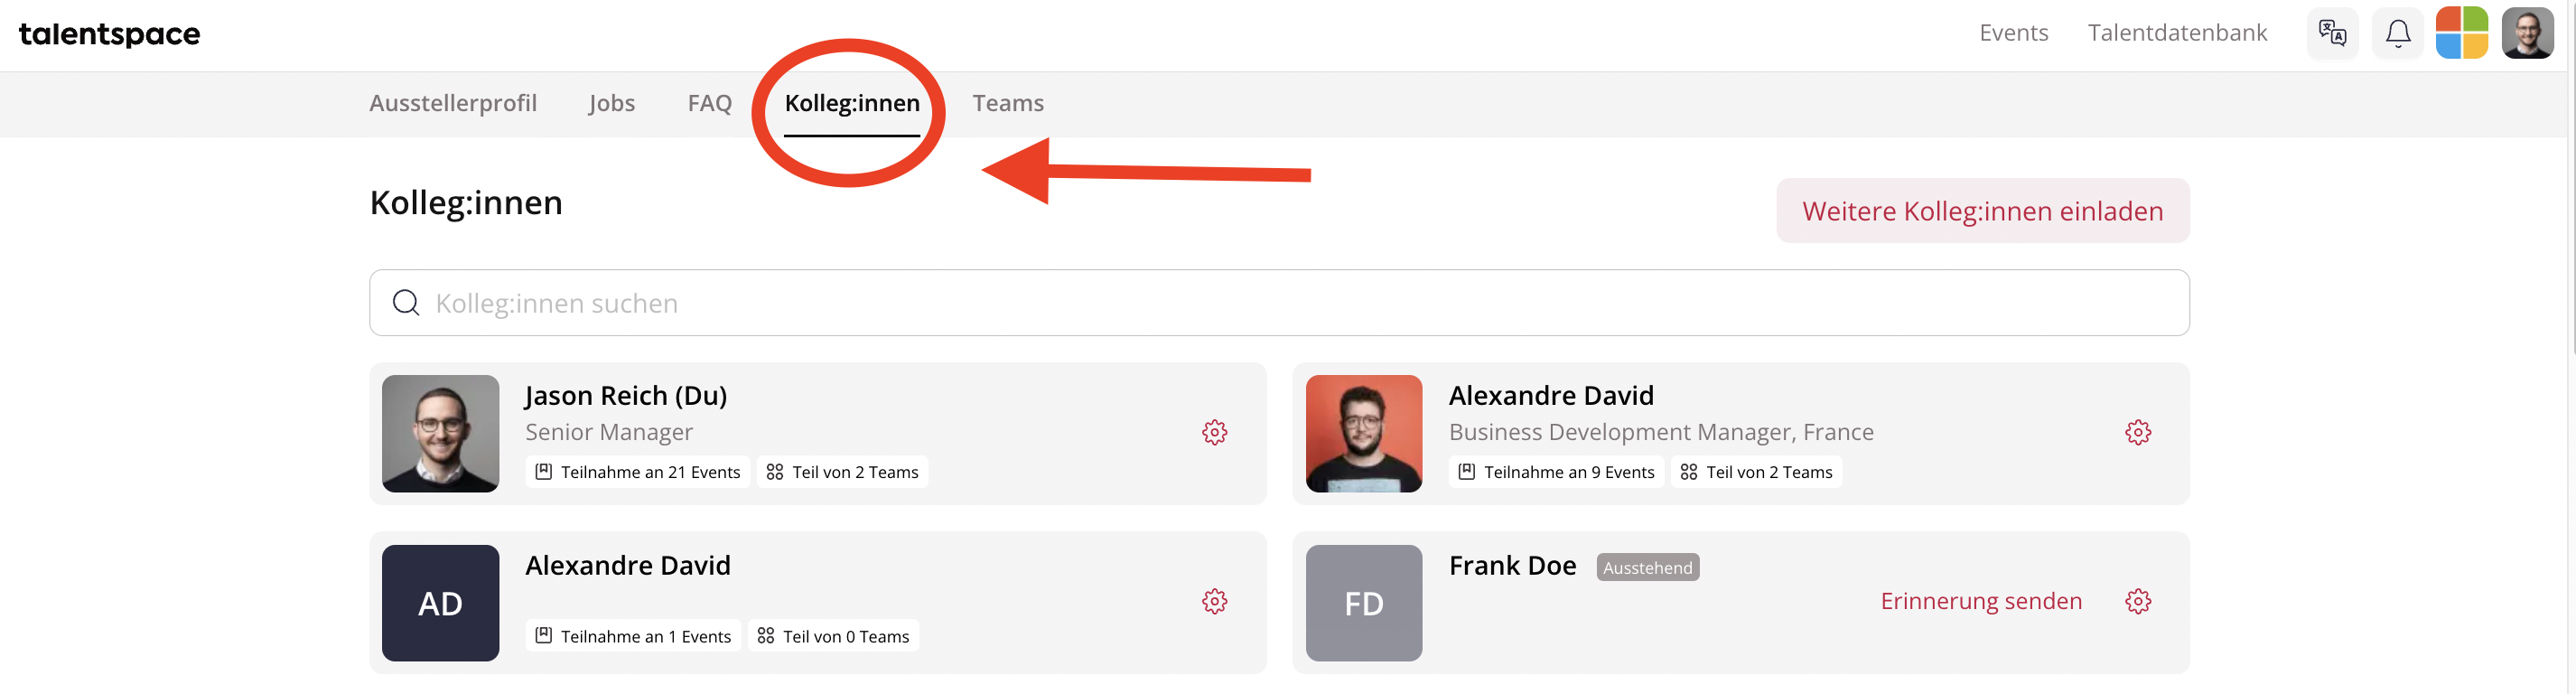Screen dimensions: 2576x694
Task: Go to talentspace home logo
Action: pyautogui.click(x=110, y=34)
